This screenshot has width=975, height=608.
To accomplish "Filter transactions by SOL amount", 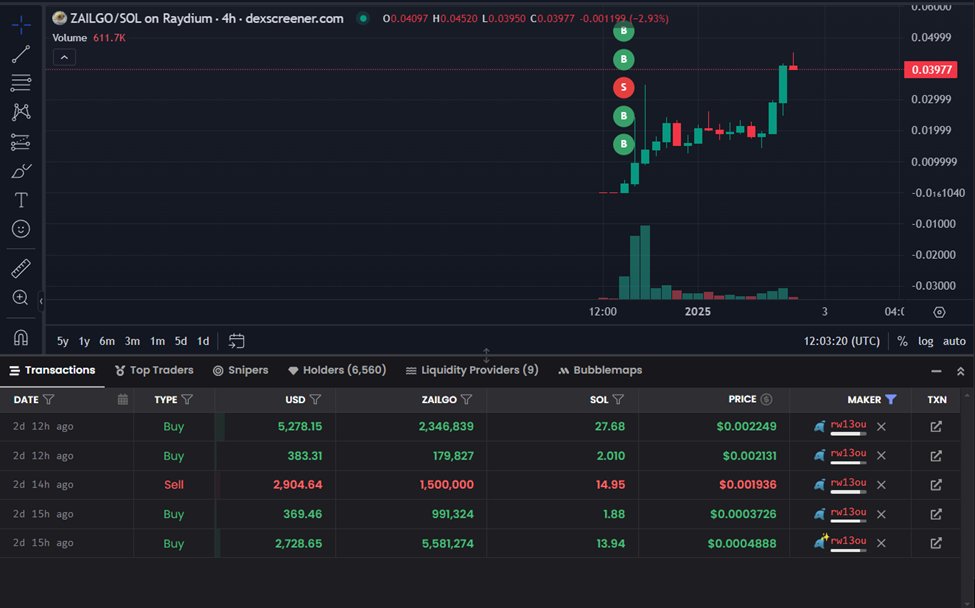I will tap(618, 399).
